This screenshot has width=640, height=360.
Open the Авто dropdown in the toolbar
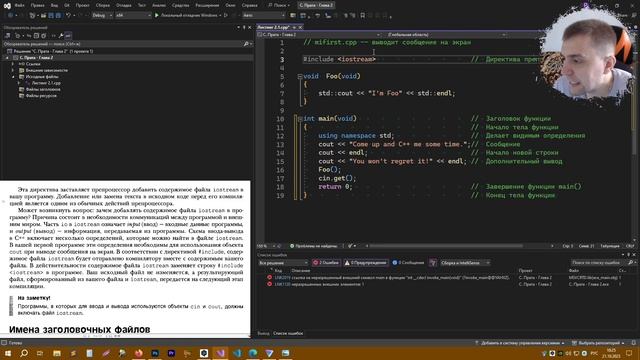(x=264, y=15)
